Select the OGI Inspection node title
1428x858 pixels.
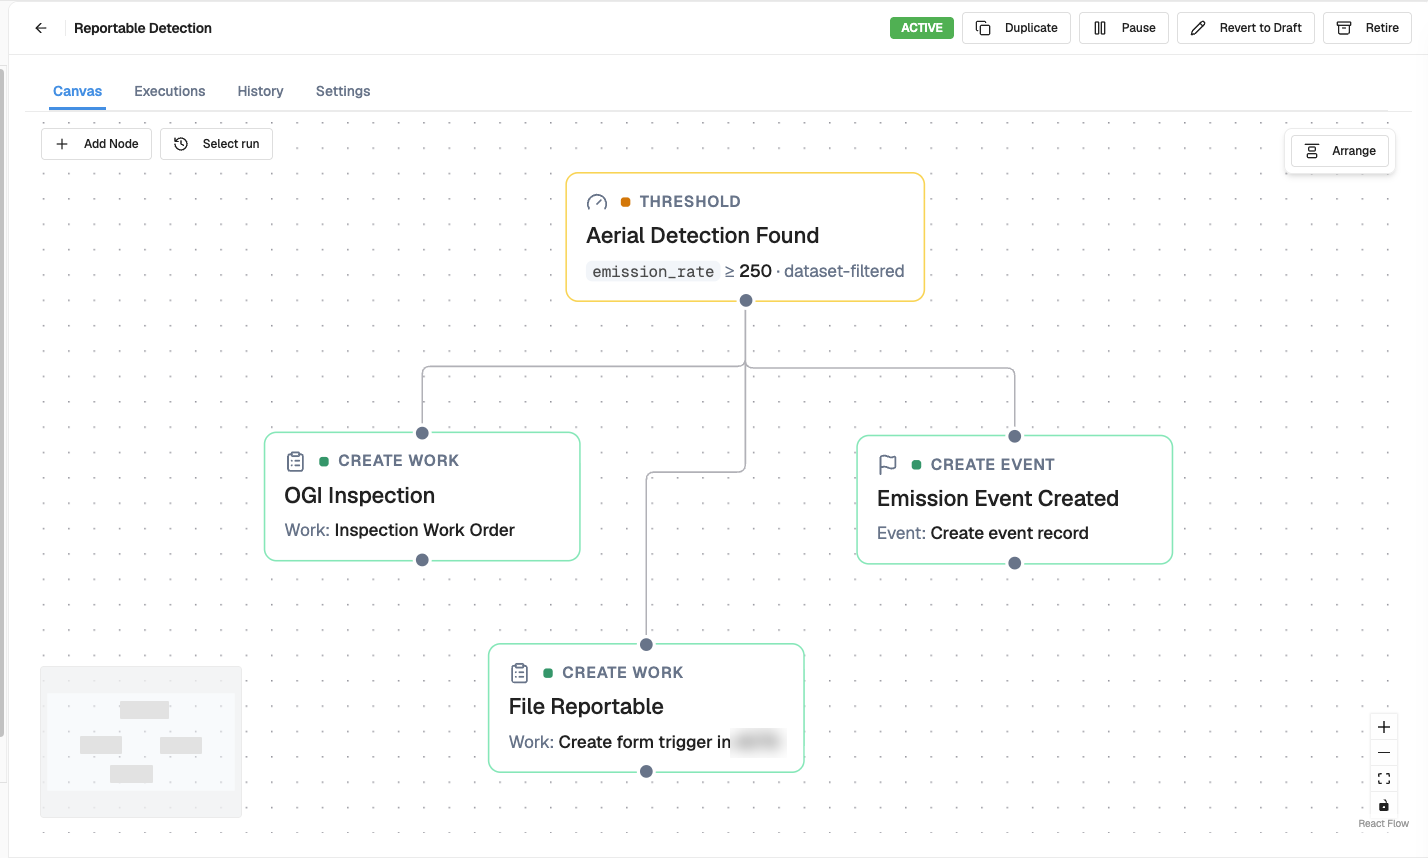[x=360, y=496]
